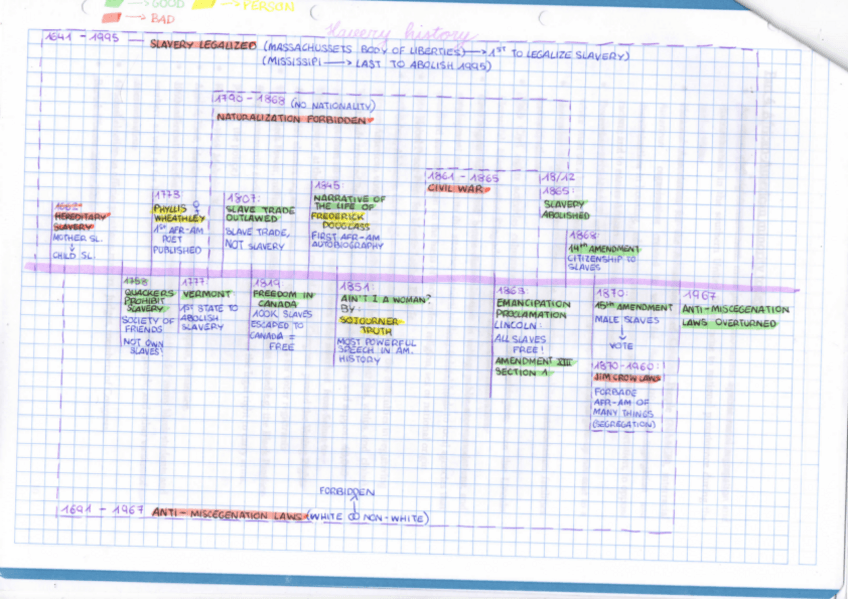Select "CITIZENSHIP TO SLAVES" note
The width and height of the screenshot is (848, 599).
tap(601, 262)
